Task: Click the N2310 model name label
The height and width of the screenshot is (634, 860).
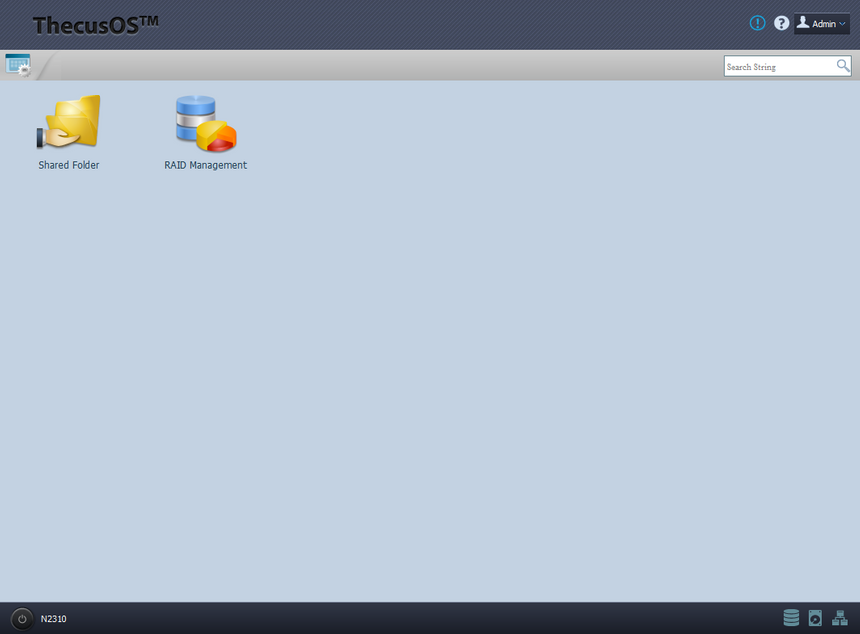Action: 53,619
